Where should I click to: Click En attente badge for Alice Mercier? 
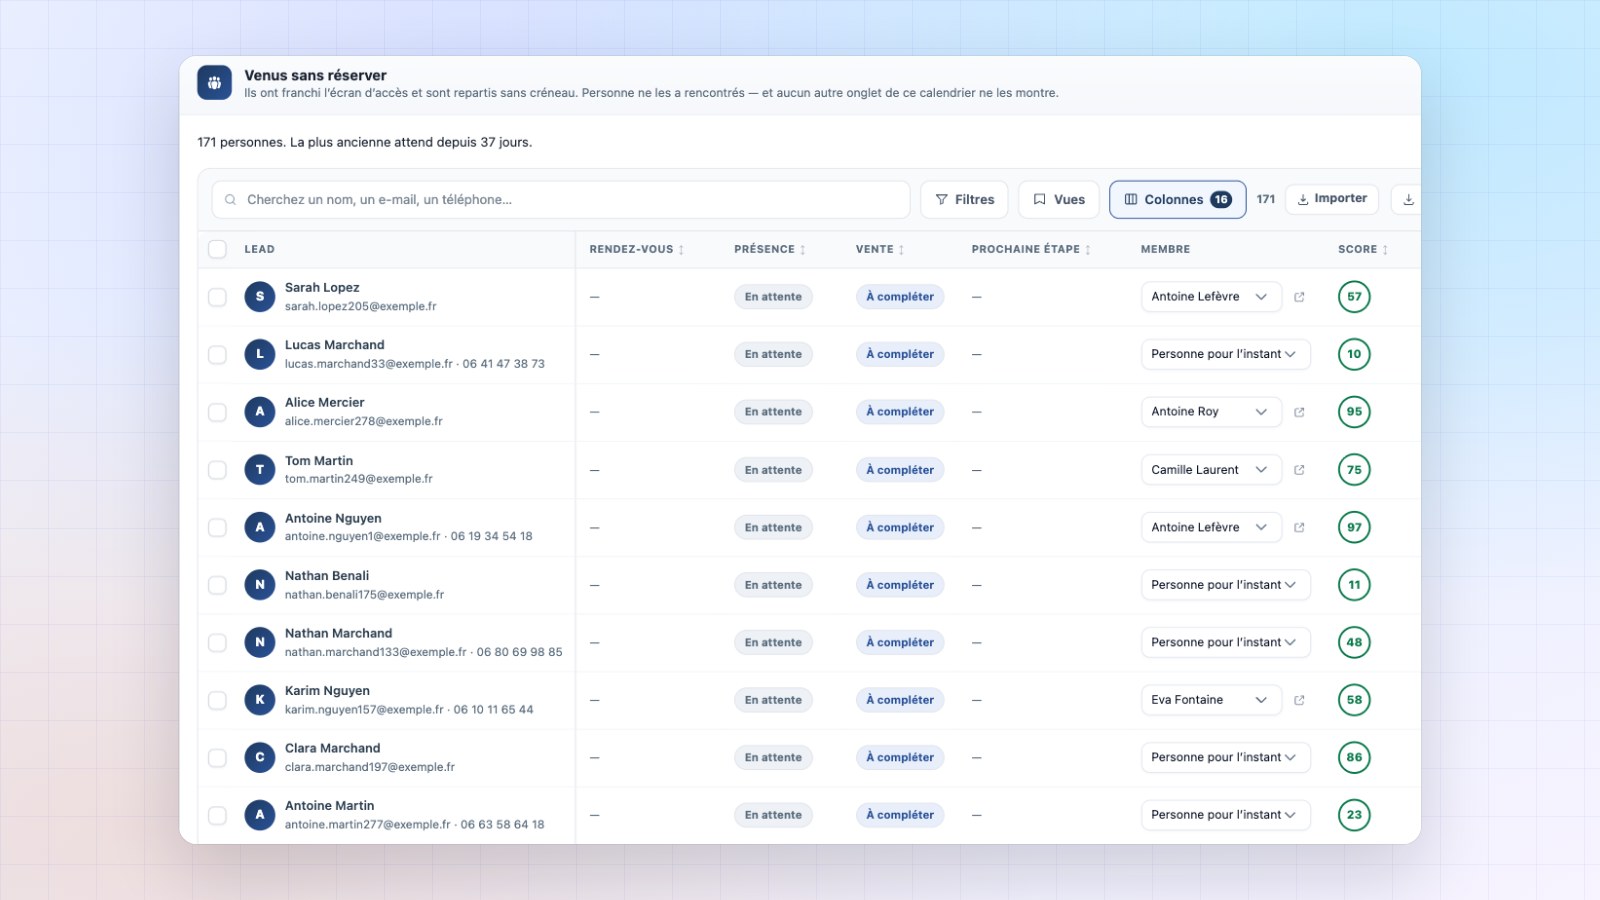pyautogui.click(x=773, y=412)
